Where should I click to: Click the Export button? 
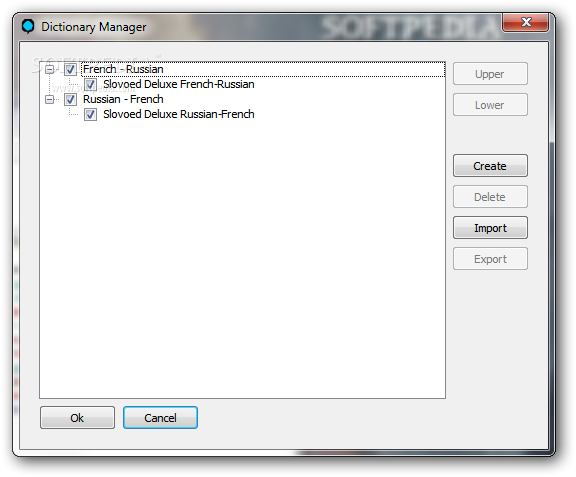(490, 259)
